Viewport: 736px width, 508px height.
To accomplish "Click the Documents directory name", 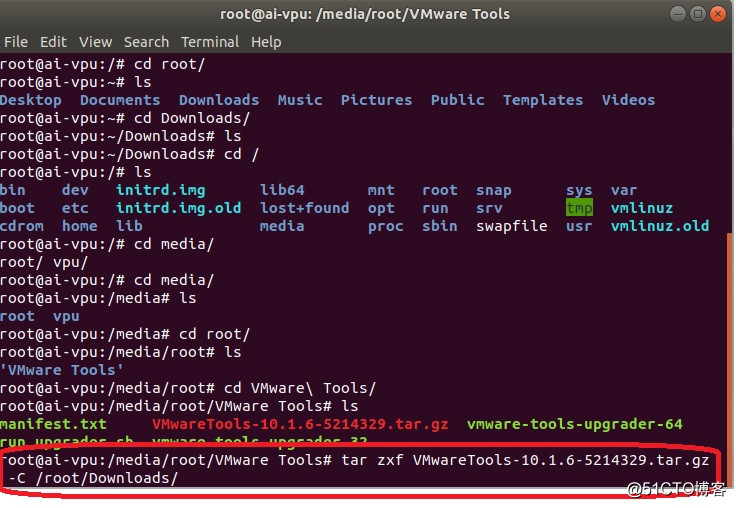I will pos(120,100).
